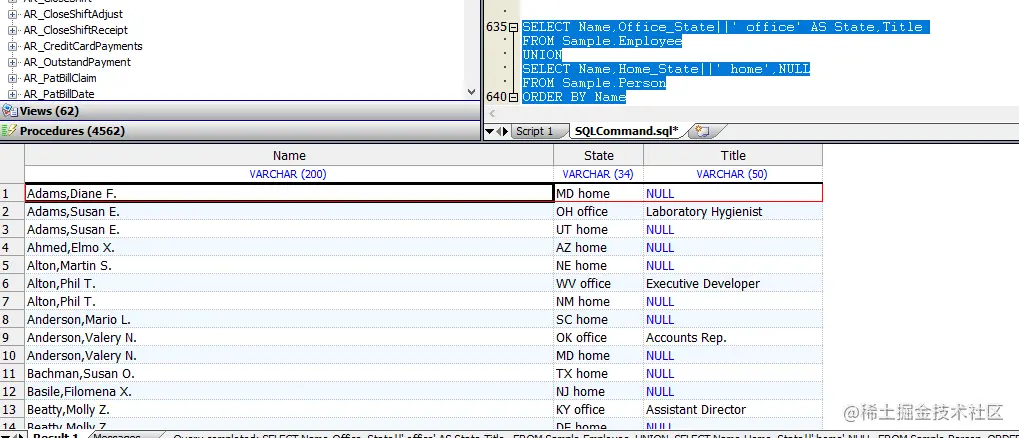Expand AR_CloseShiftAdjust tree node
The width and height of the screenshot is (1019, 438).
[12, 14]
